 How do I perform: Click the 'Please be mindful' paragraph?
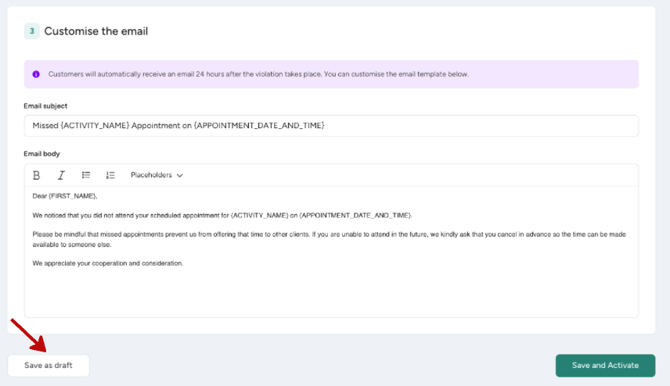[x=329, y=239]
